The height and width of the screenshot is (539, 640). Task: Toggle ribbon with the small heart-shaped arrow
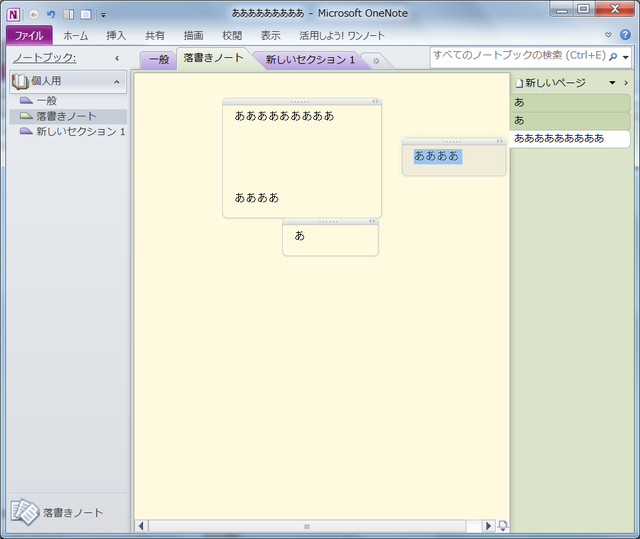click(608, 35)
